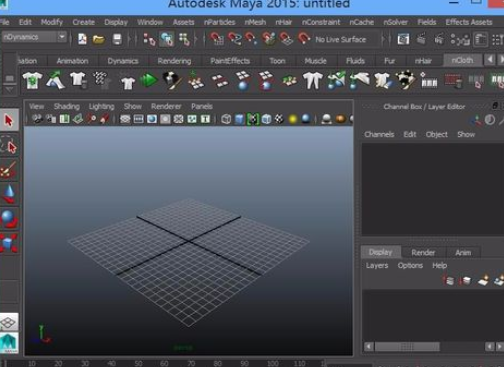The image size is (504, 367).
Task: Pick the Rotate tool with blue sphere
Action: tap(9, 219)
